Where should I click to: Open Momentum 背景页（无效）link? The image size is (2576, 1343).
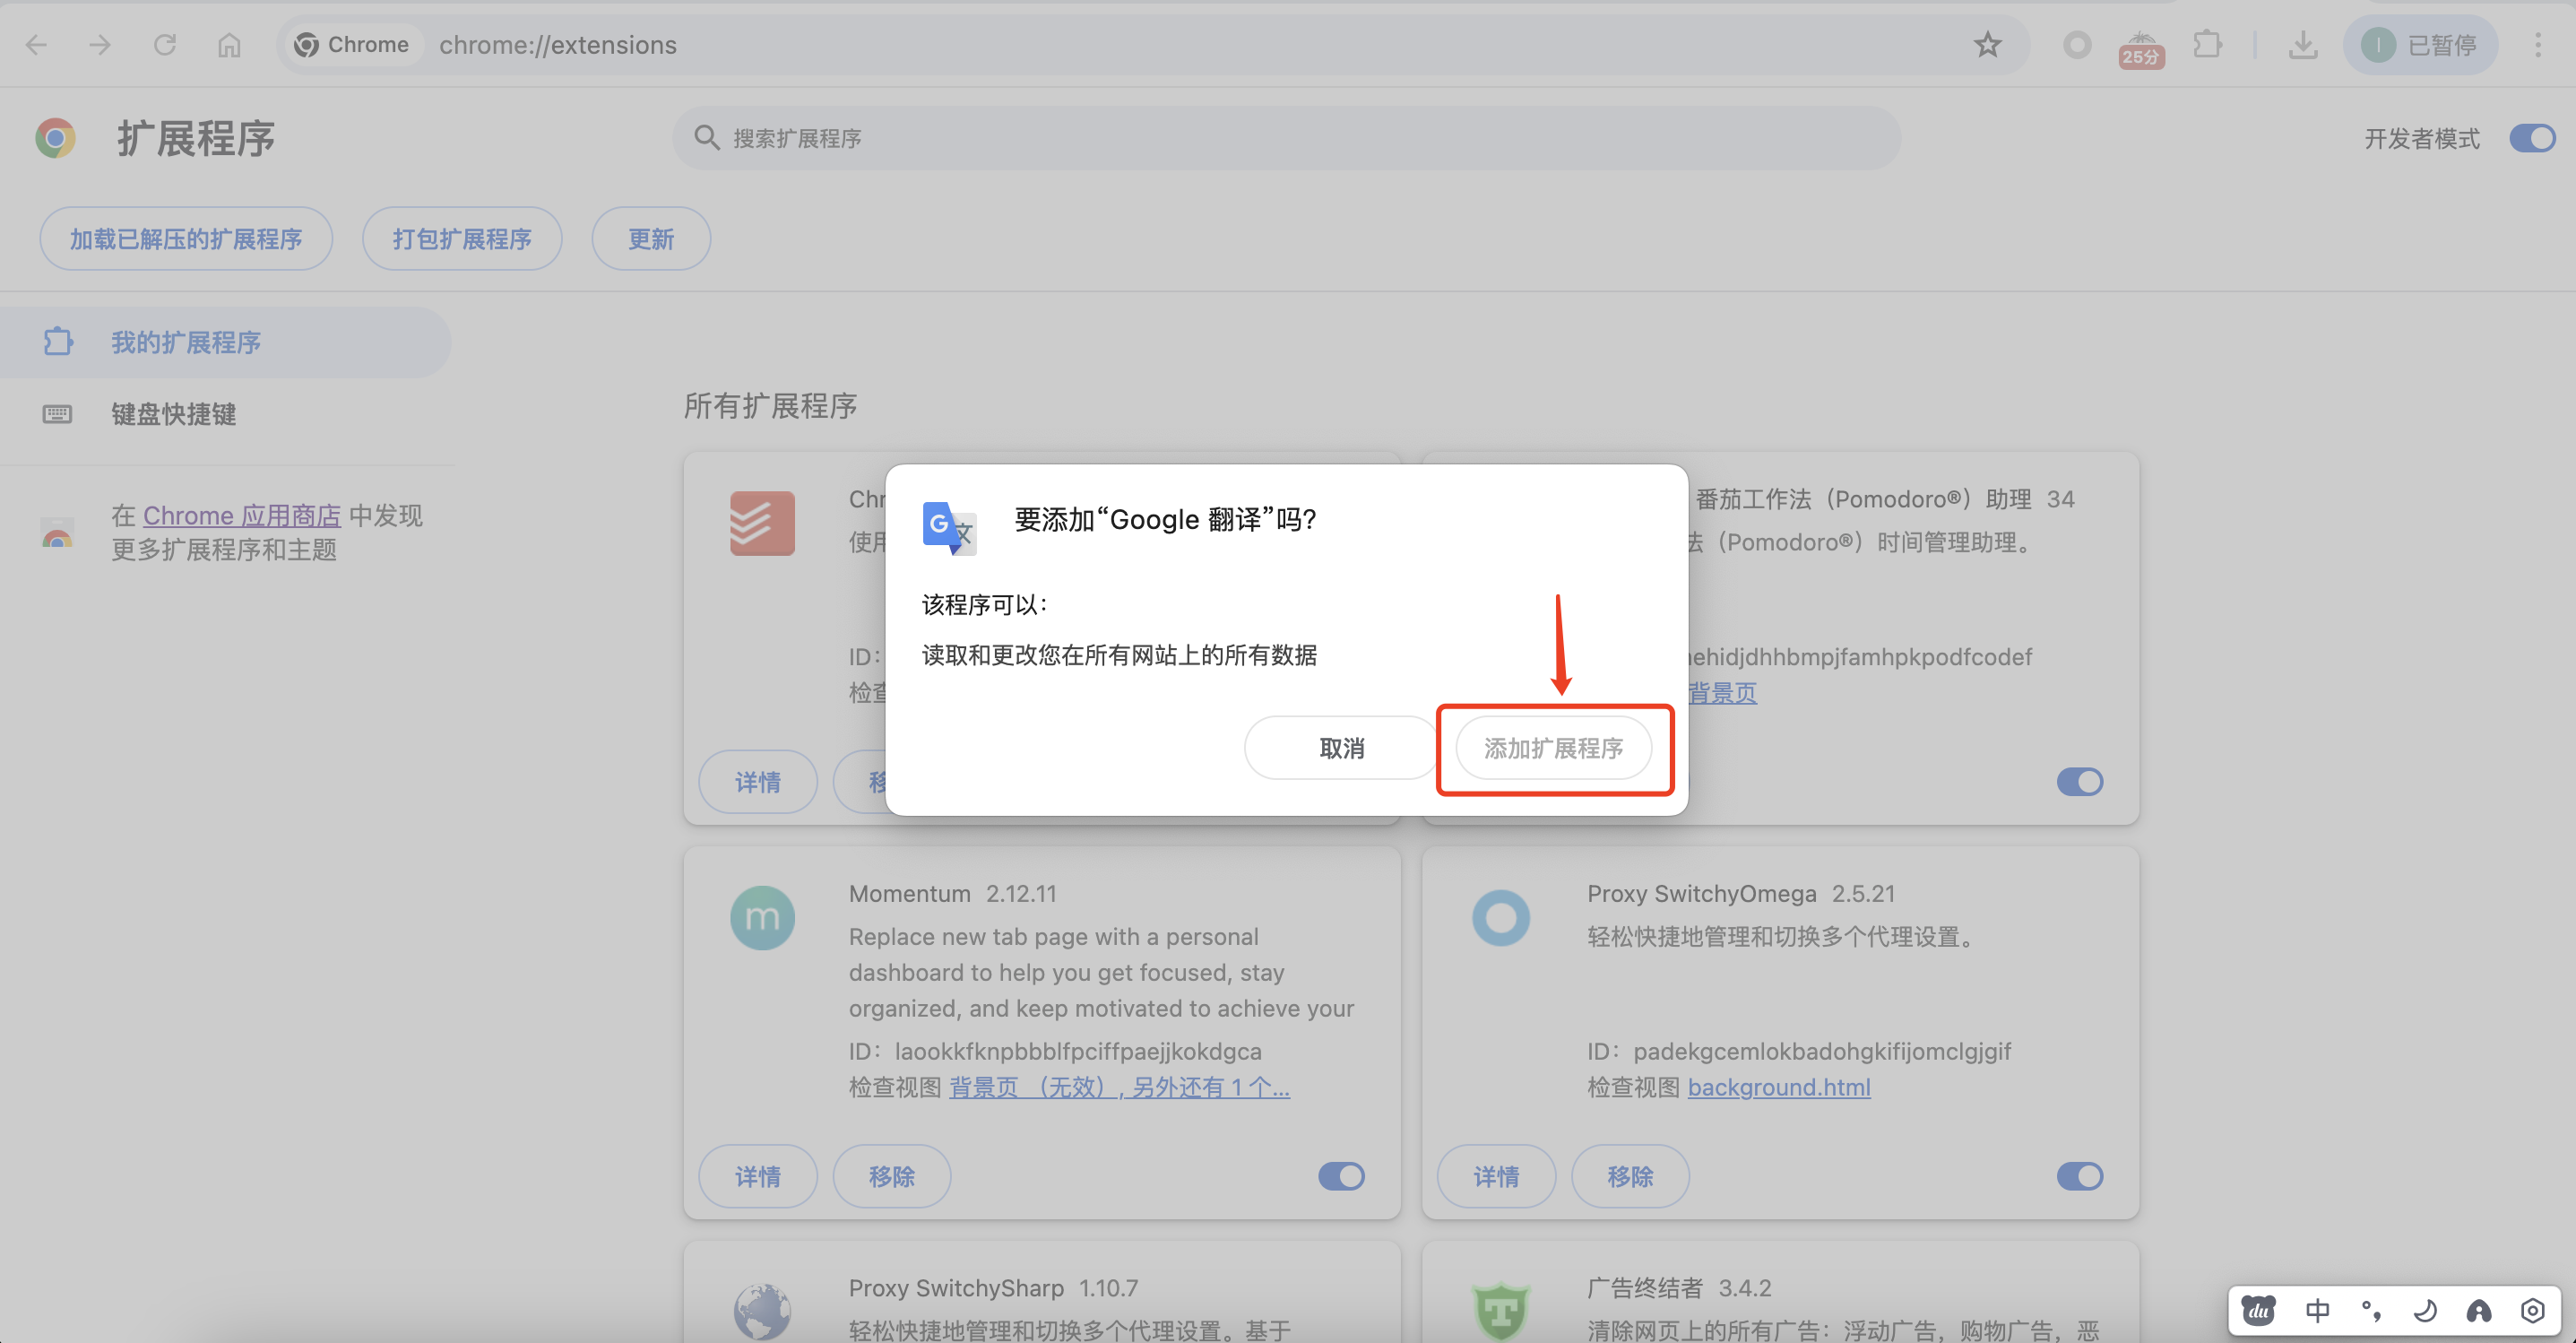click(1119, 1087)
